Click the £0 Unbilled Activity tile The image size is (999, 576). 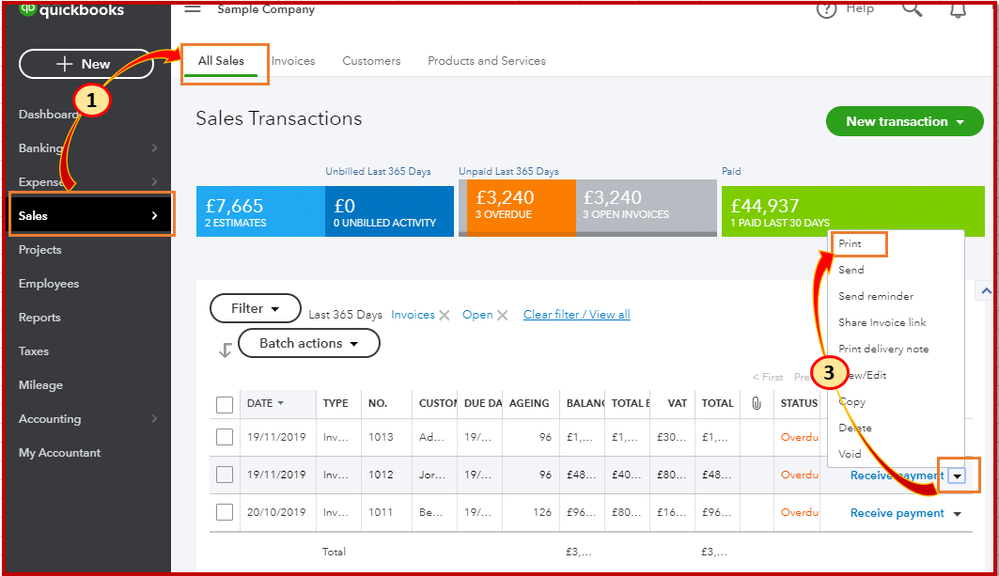pos(389,212)
